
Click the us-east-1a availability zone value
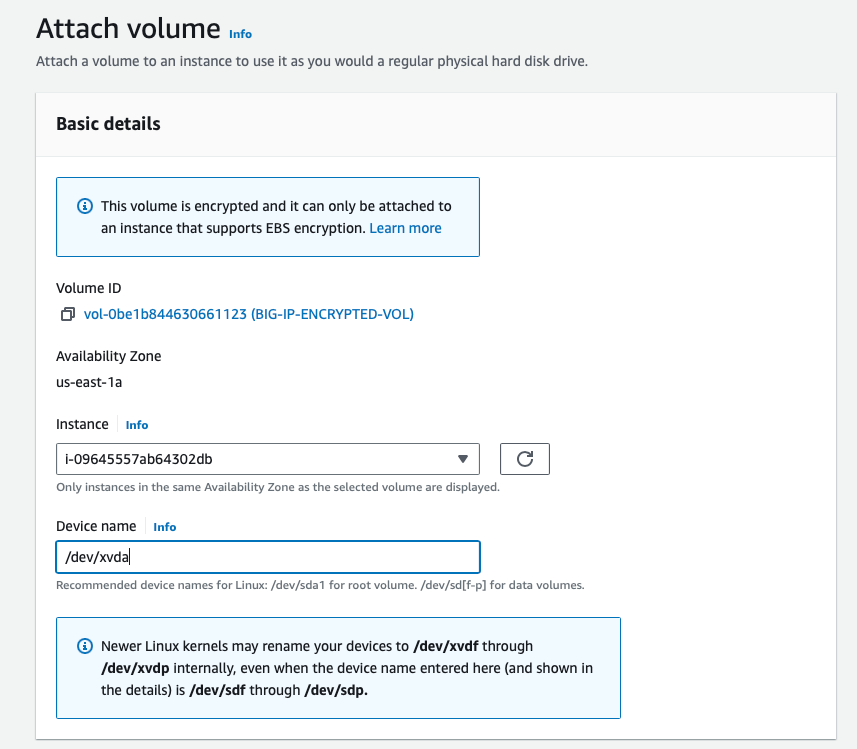click(x=89, y=381)
